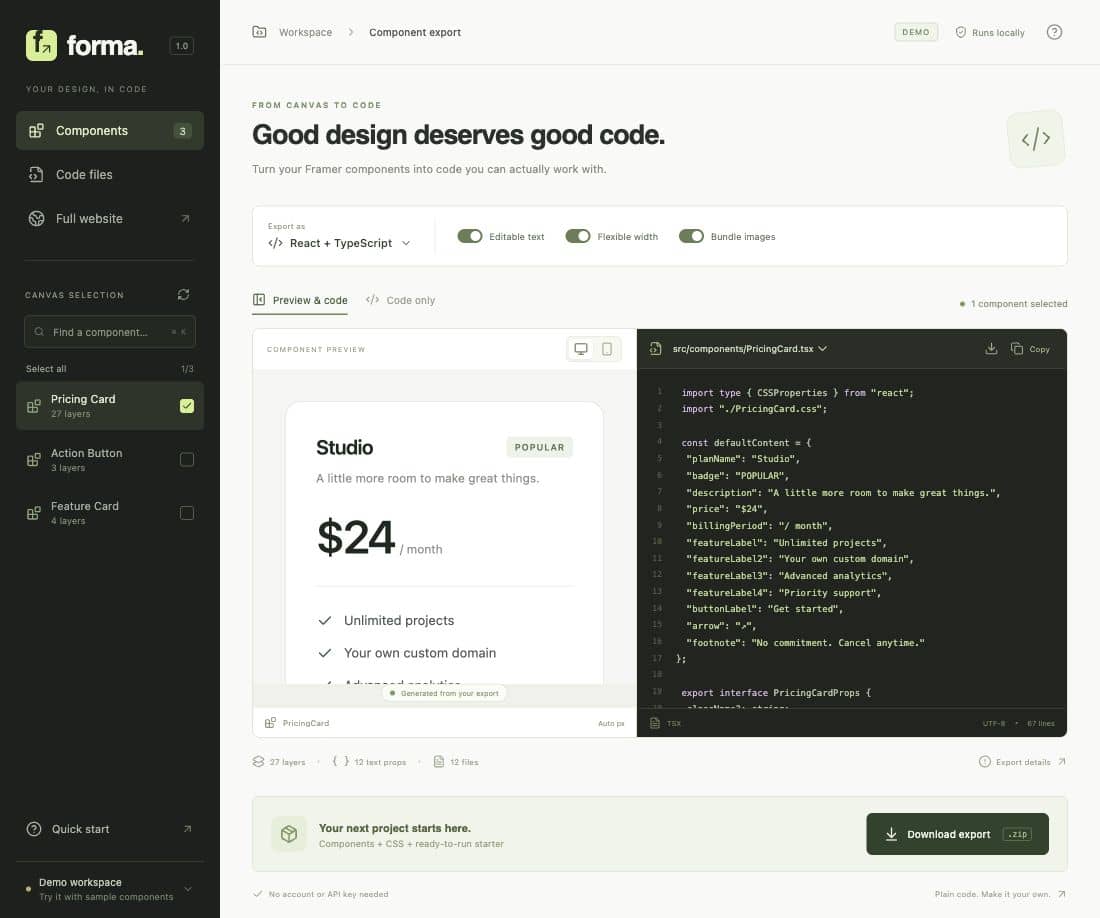Click the version 1.0 badge
1100x918 pixels.
[x=182, y=46]
